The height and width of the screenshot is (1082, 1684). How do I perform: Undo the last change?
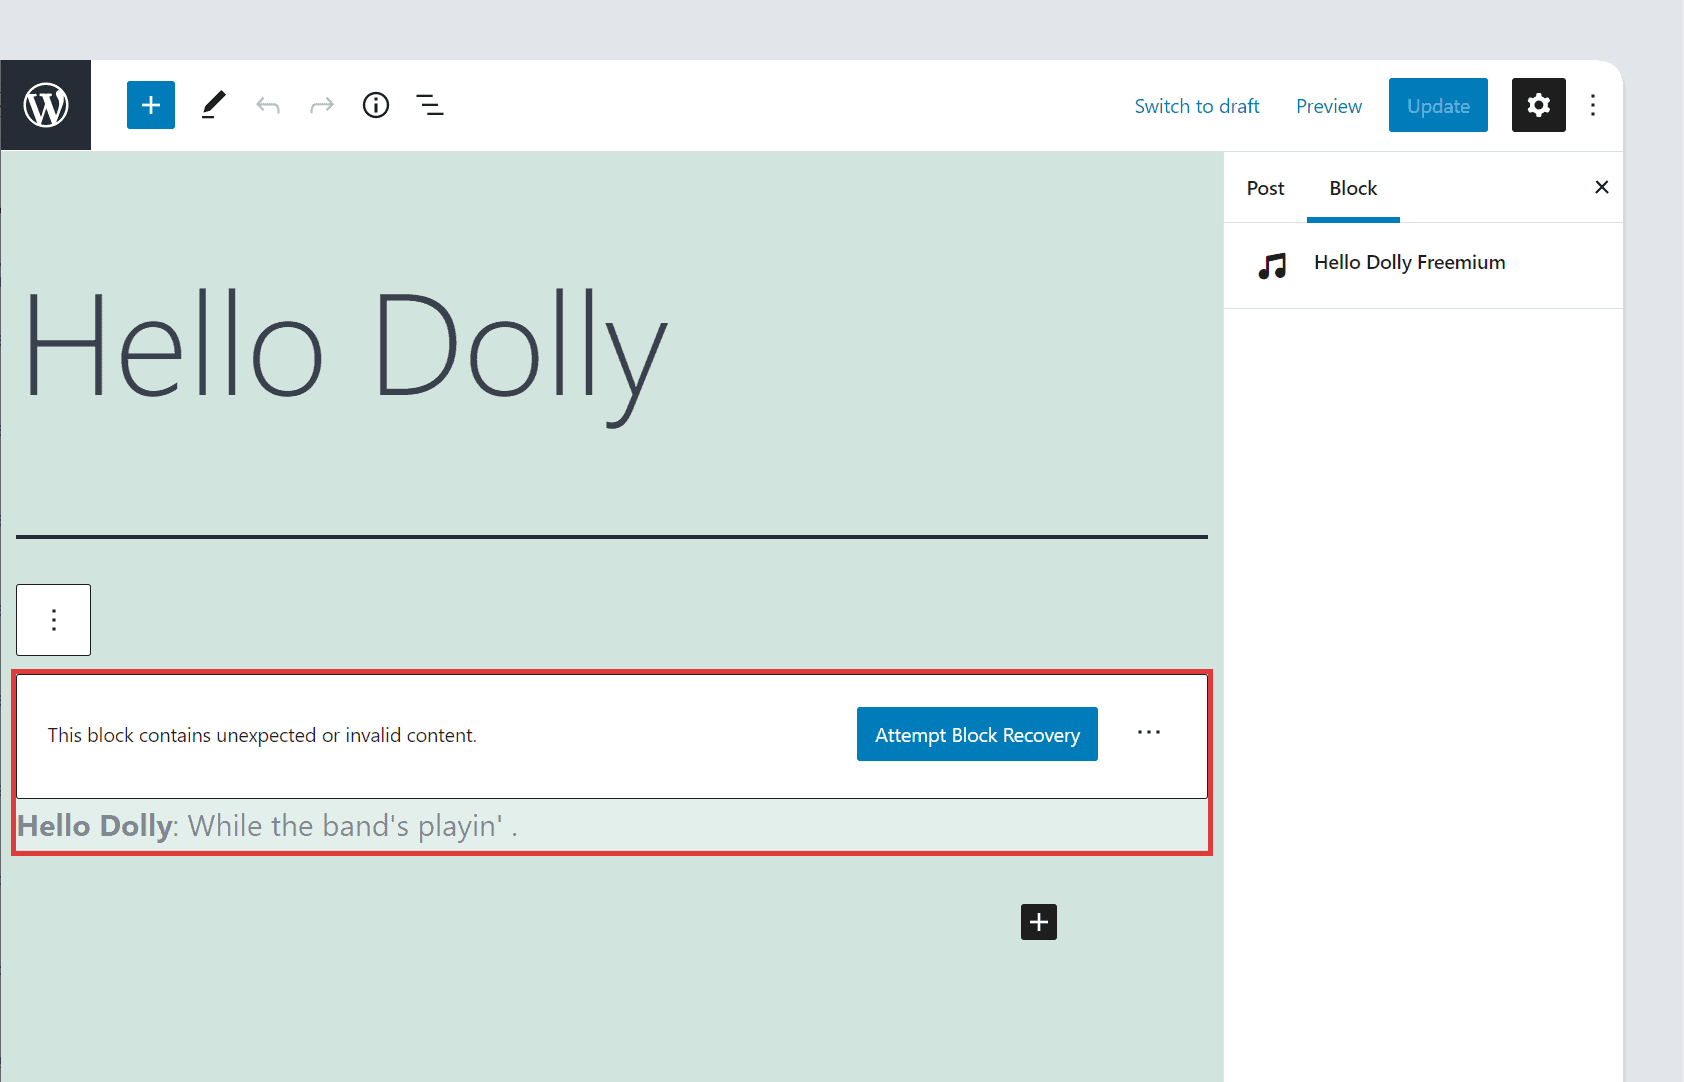click(x=268, y=105)
